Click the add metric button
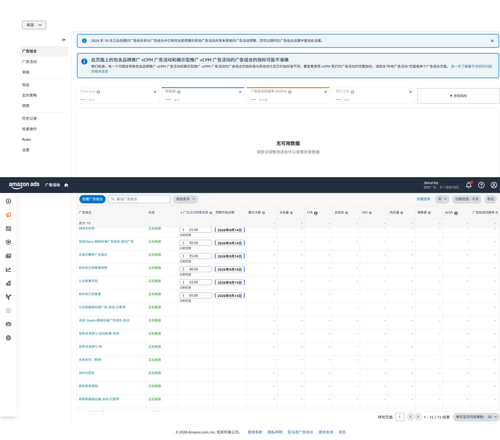 [x=458, y=96]
